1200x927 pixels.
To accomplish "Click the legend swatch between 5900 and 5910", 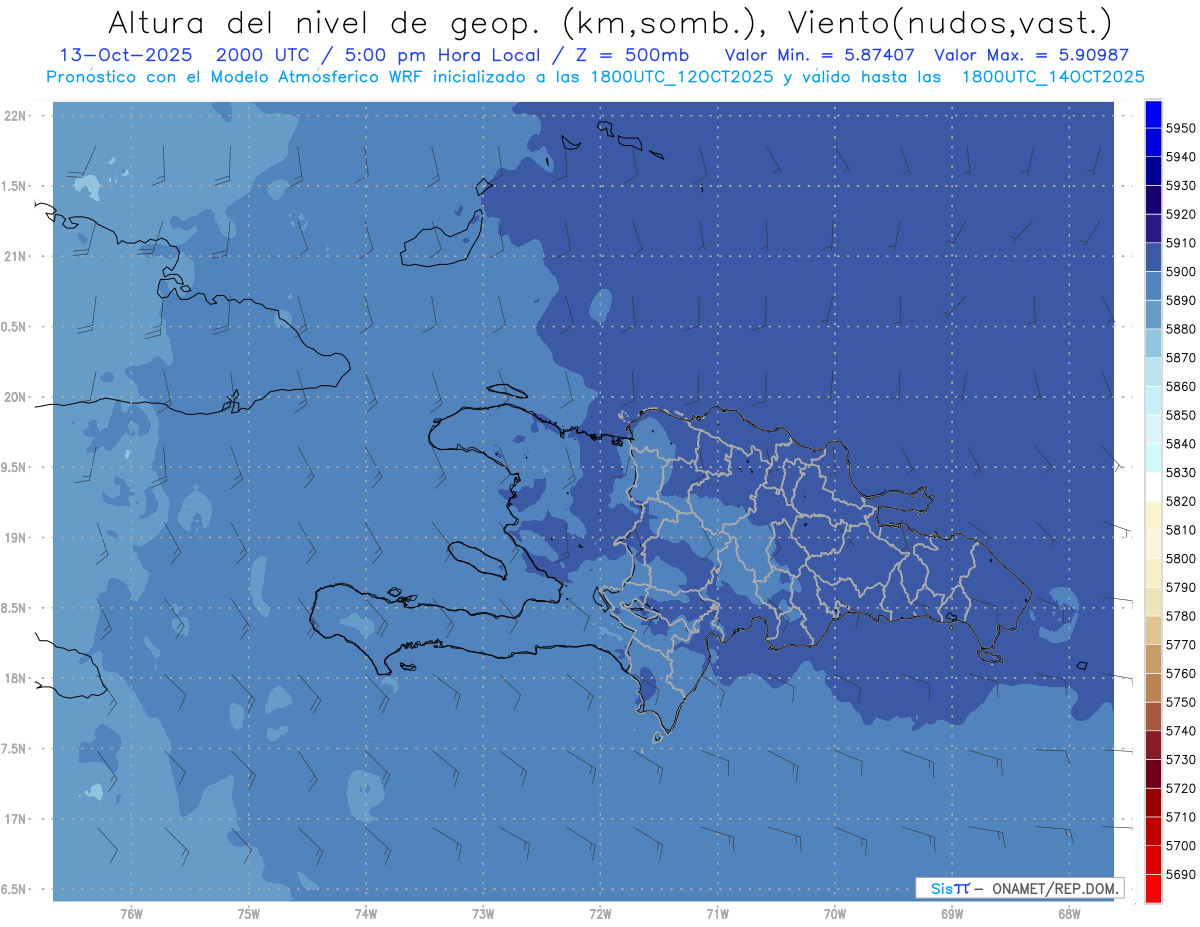I will tap(1153, 257).
